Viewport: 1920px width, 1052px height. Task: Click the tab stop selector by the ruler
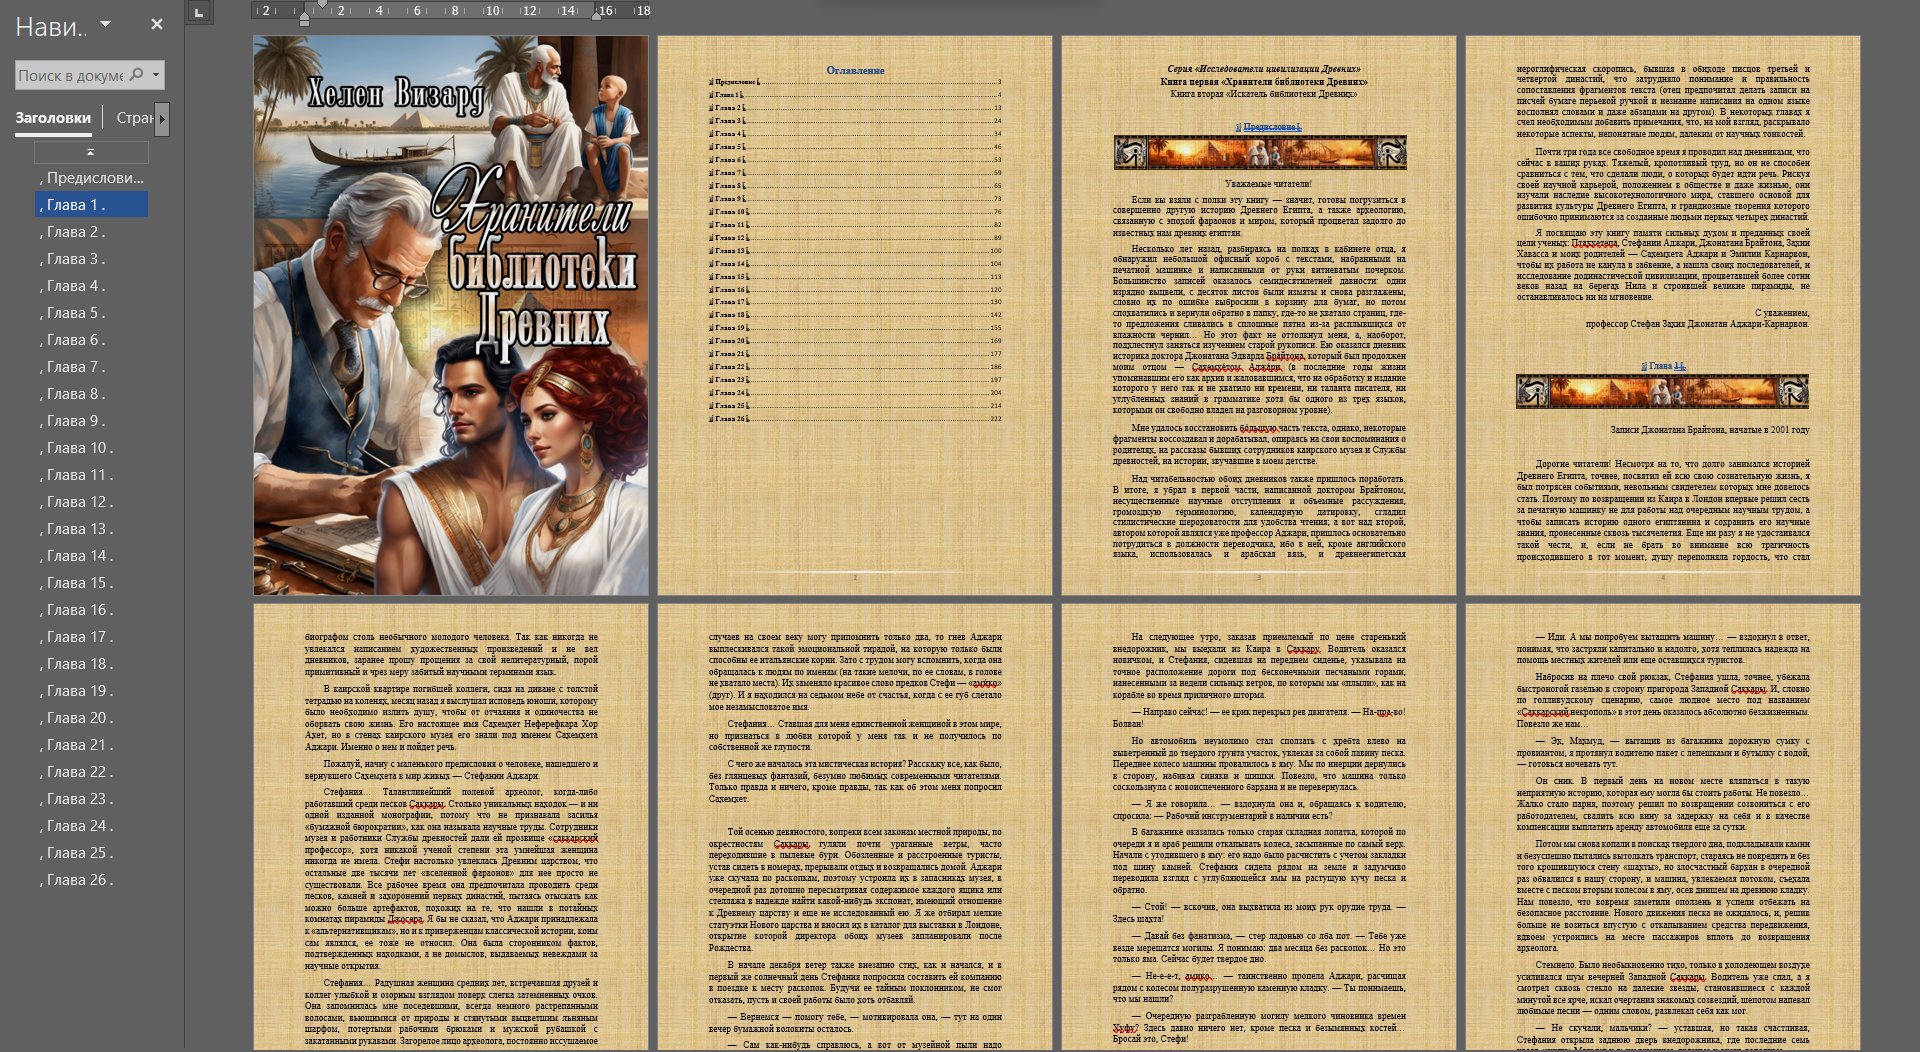(199, 12)
